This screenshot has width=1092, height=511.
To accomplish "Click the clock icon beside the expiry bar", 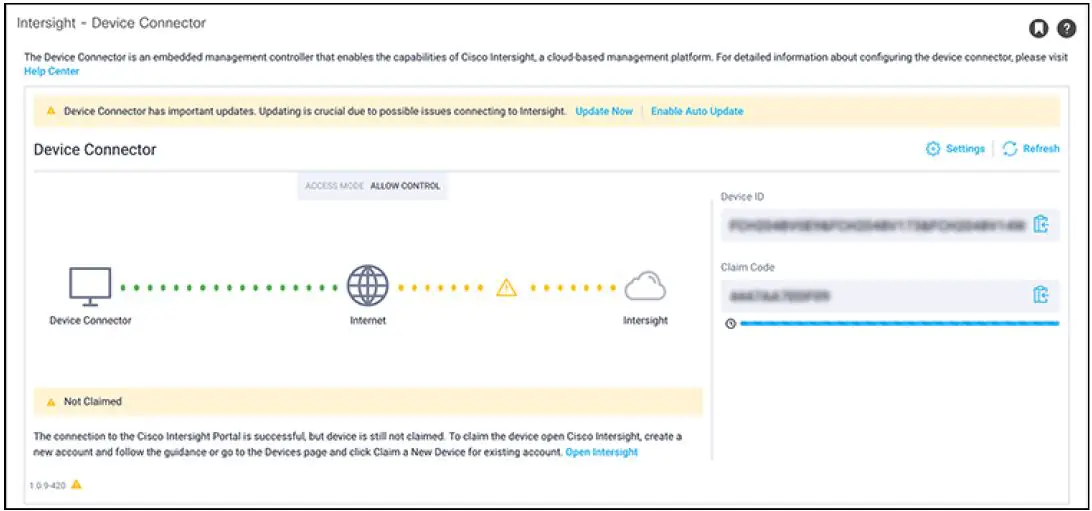I will tap(730, 324).
